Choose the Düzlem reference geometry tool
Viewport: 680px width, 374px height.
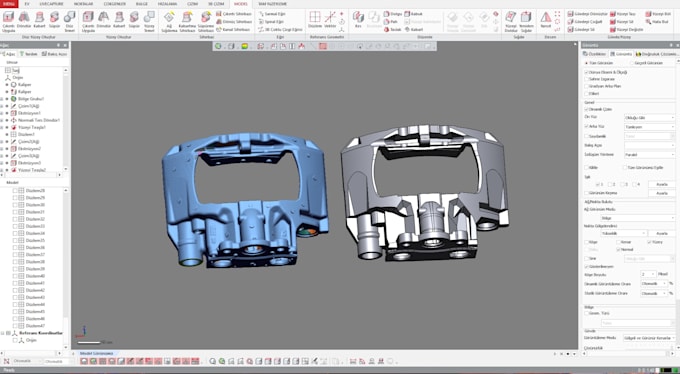(315, 20)
